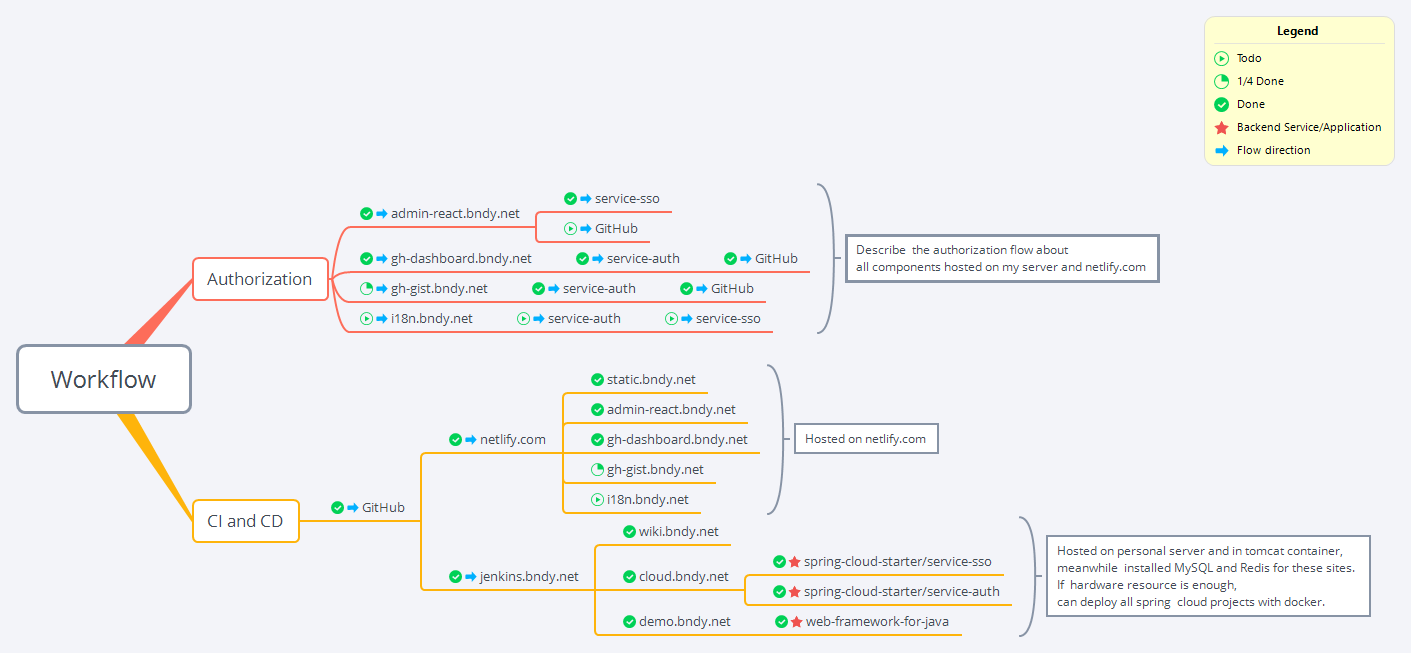Click done icon beside cloud.bndy.net
Image resolution: width=1411 pixels, height=653 pixels.
point(629,576)
